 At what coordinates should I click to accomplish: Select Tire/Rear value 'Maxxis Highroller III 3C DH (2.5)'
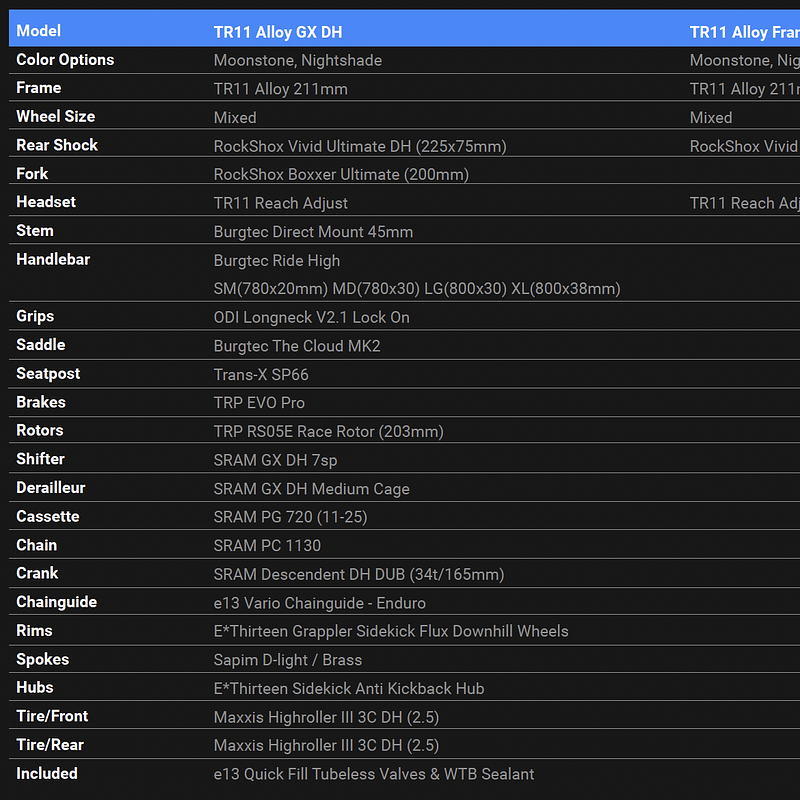(x=327, y=745)
